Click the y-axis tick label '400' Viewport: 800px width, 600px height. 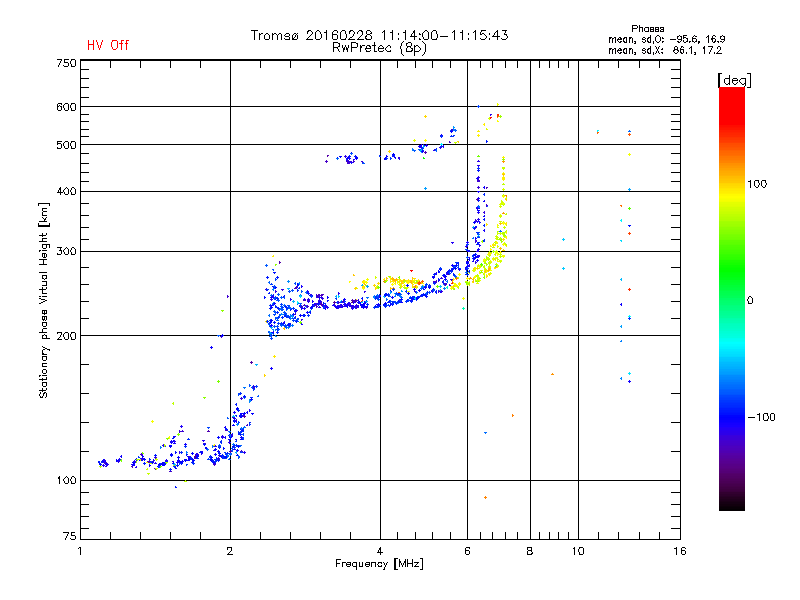coord(66,191)
